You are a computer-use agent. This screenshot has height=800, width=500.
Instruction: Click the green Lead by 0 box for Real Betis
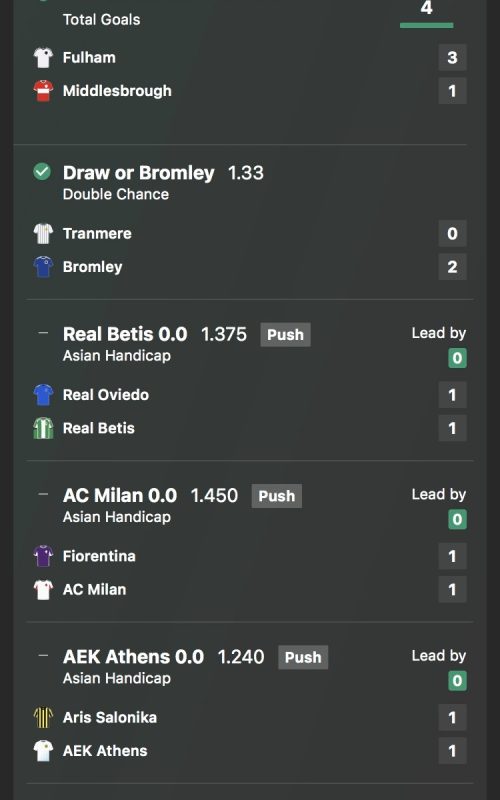(457, 358)
